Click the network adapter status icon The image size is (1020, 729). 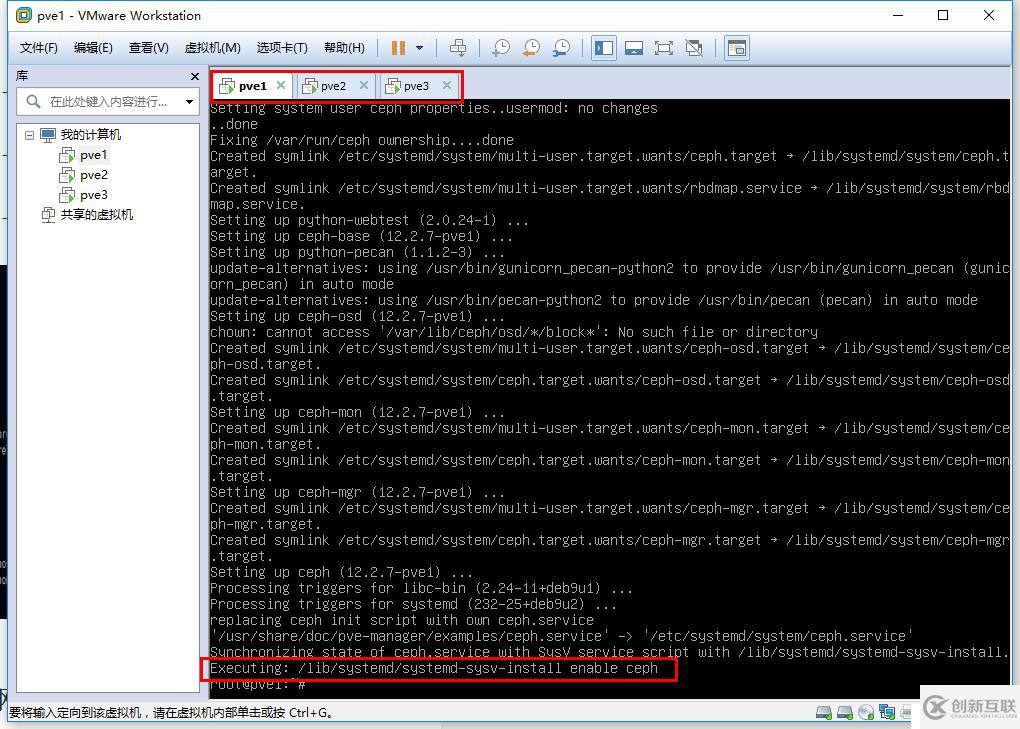click(x=887, y=713)
